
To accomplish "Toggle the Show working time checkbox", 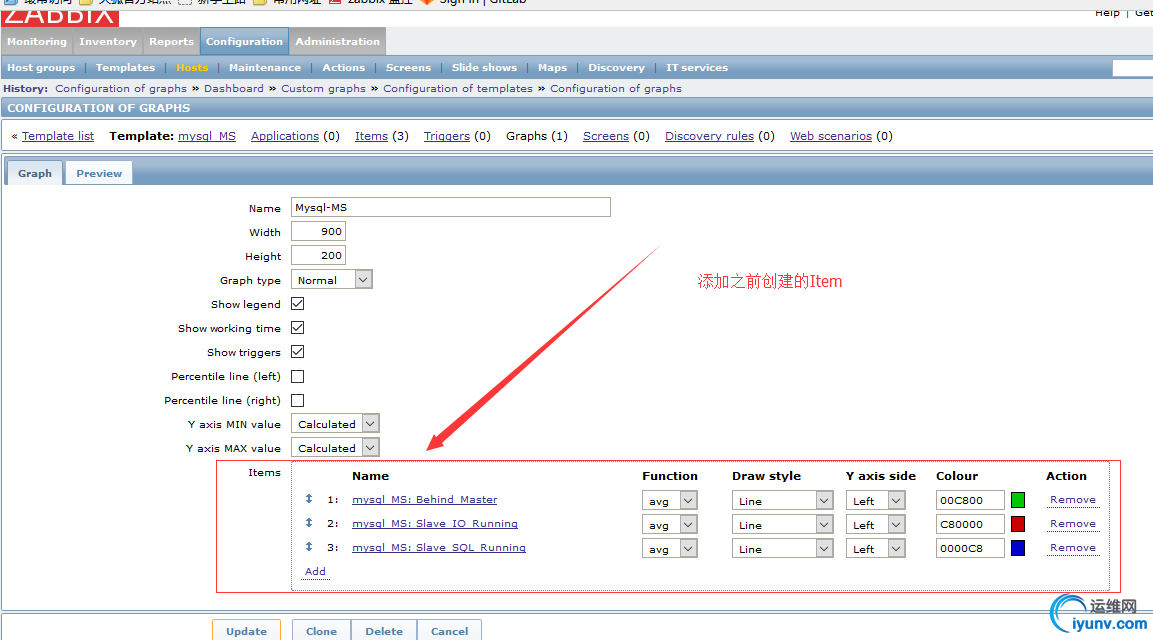I will pos(298,328).
